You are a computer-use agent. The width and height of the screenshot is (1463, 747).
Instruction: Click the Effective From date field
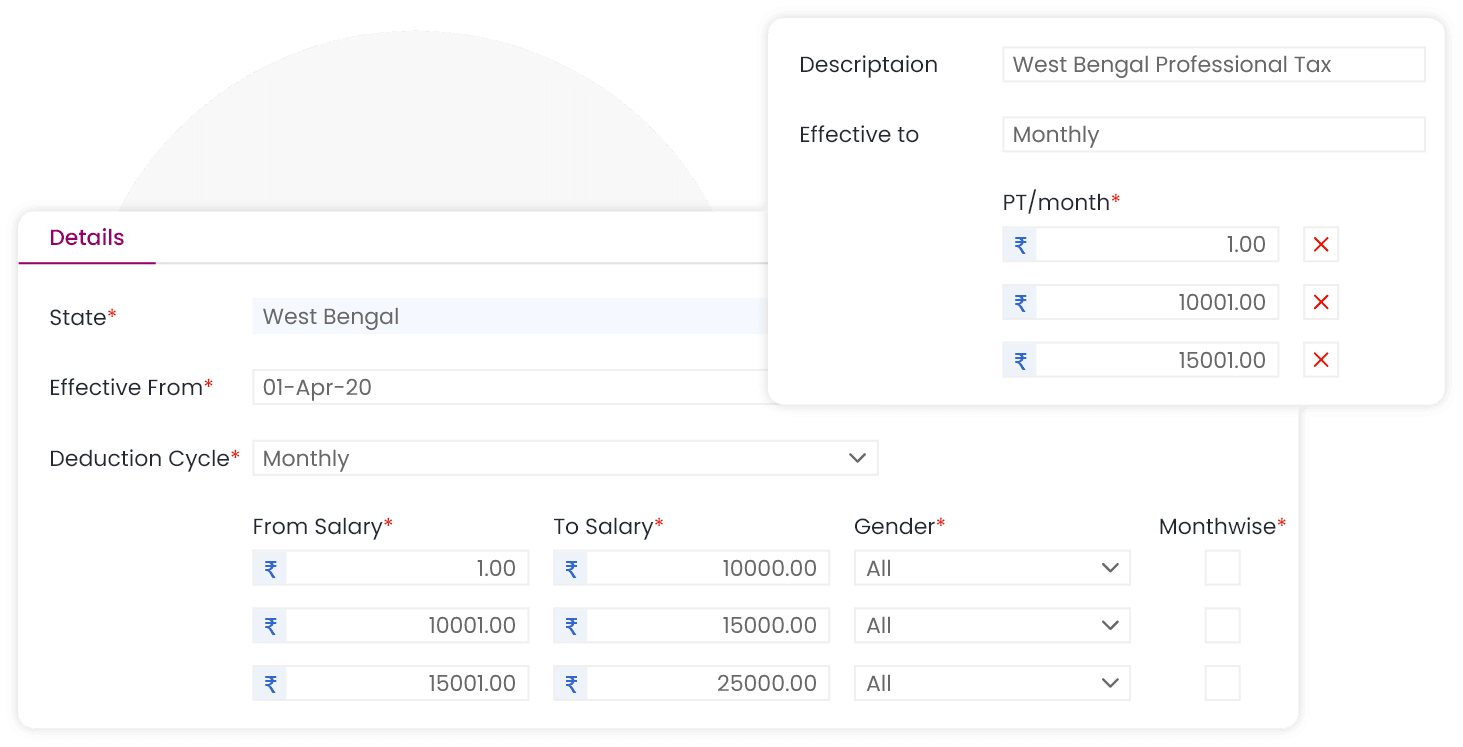510,388
